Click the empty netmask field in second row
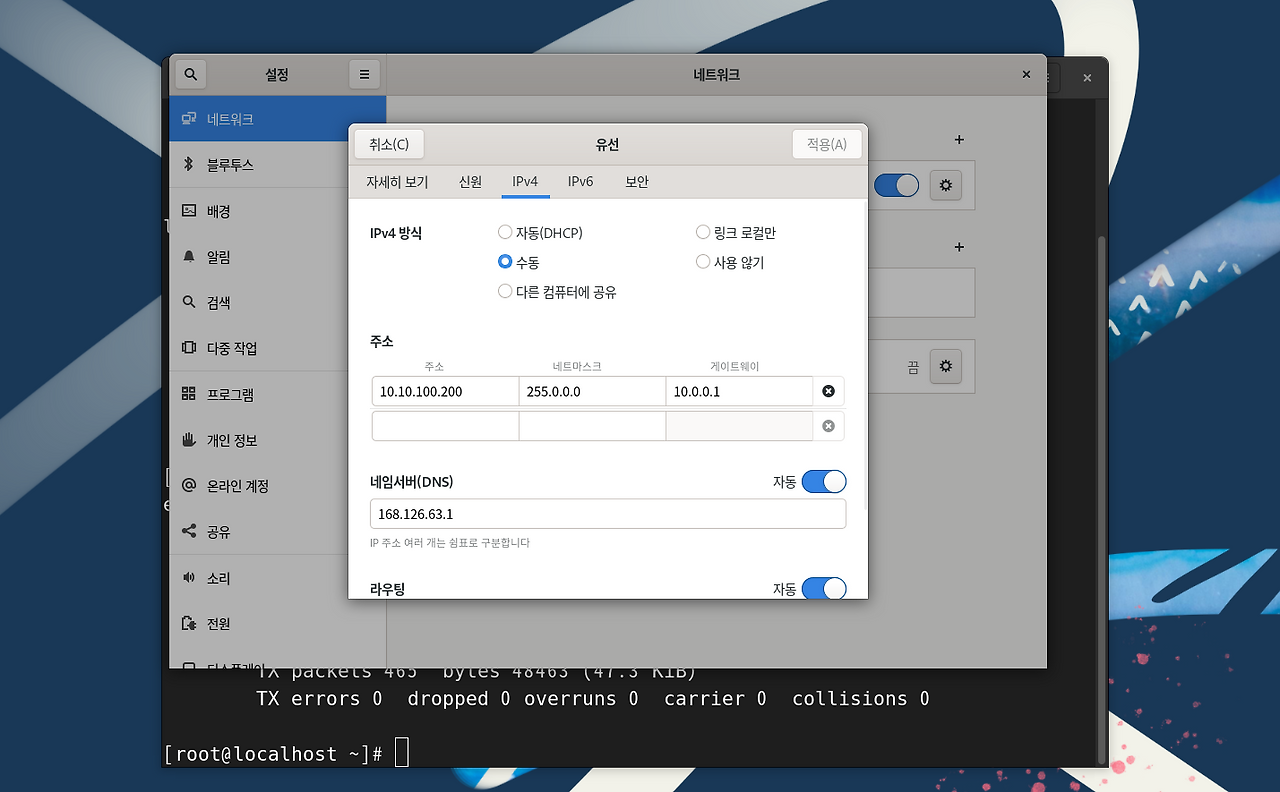Screen dimensions: 1280x792 pyautogui.click(x=592, y=426)
